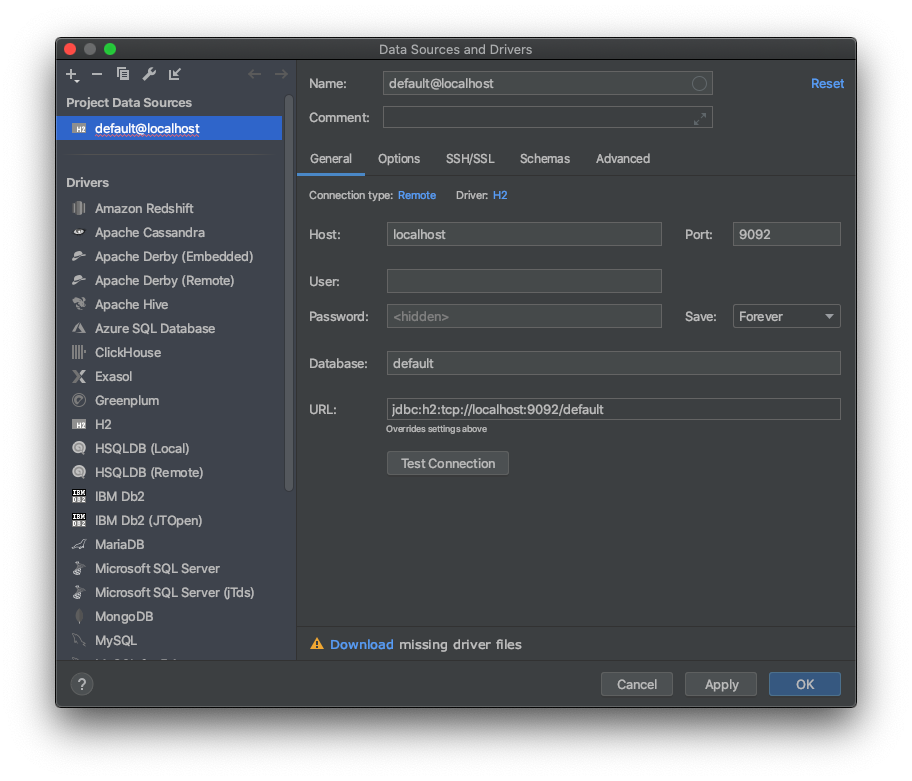Select Apache Derby (Embedded) driver
The width and height of the screenshot is (912, 781).
(x=170, y=256)
